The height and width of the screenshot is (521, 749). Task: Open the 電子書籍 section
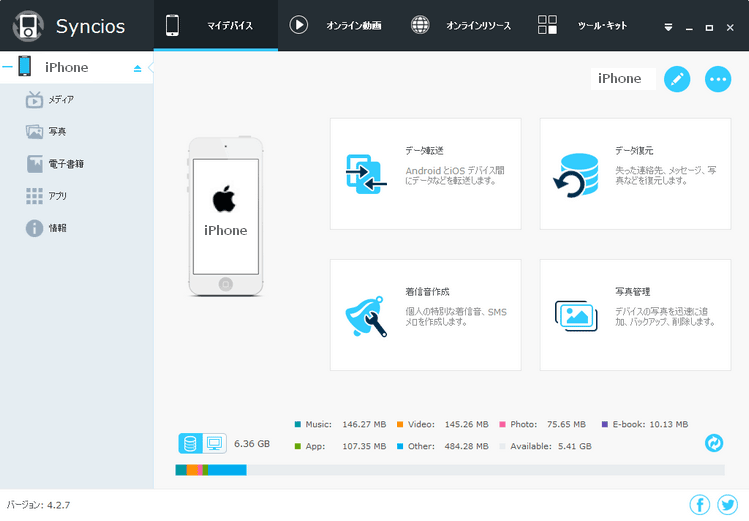[76, 164]
